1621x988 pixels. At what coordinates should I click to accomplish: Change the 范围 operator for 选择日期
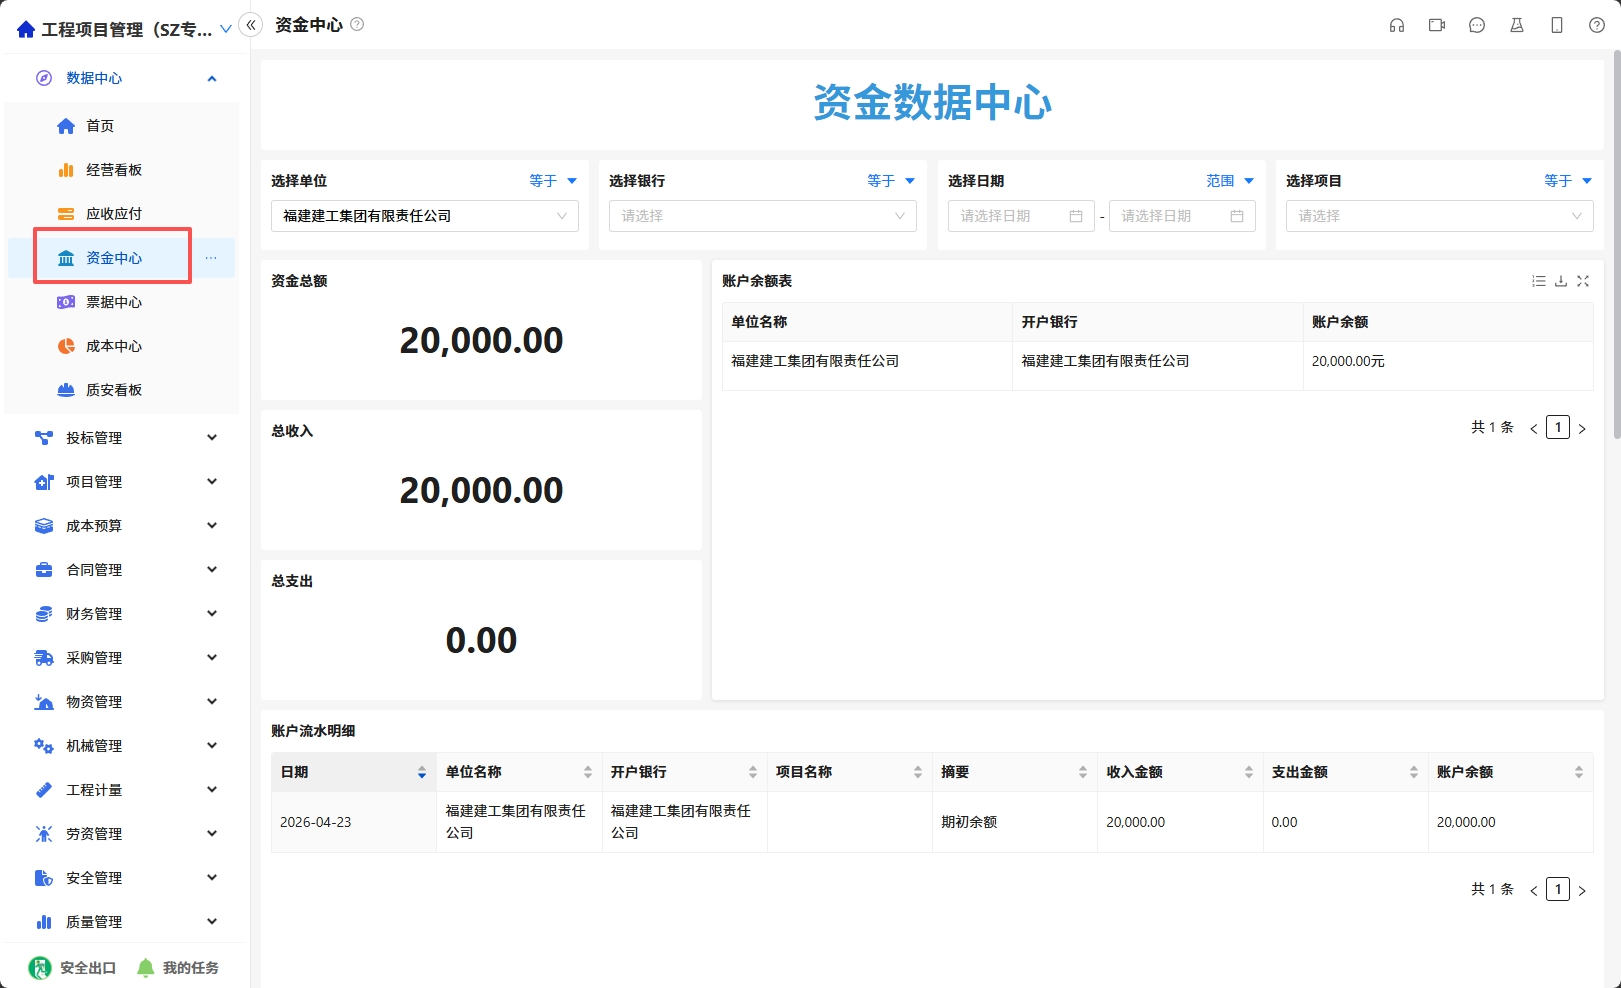click(x=1230, y=181)
